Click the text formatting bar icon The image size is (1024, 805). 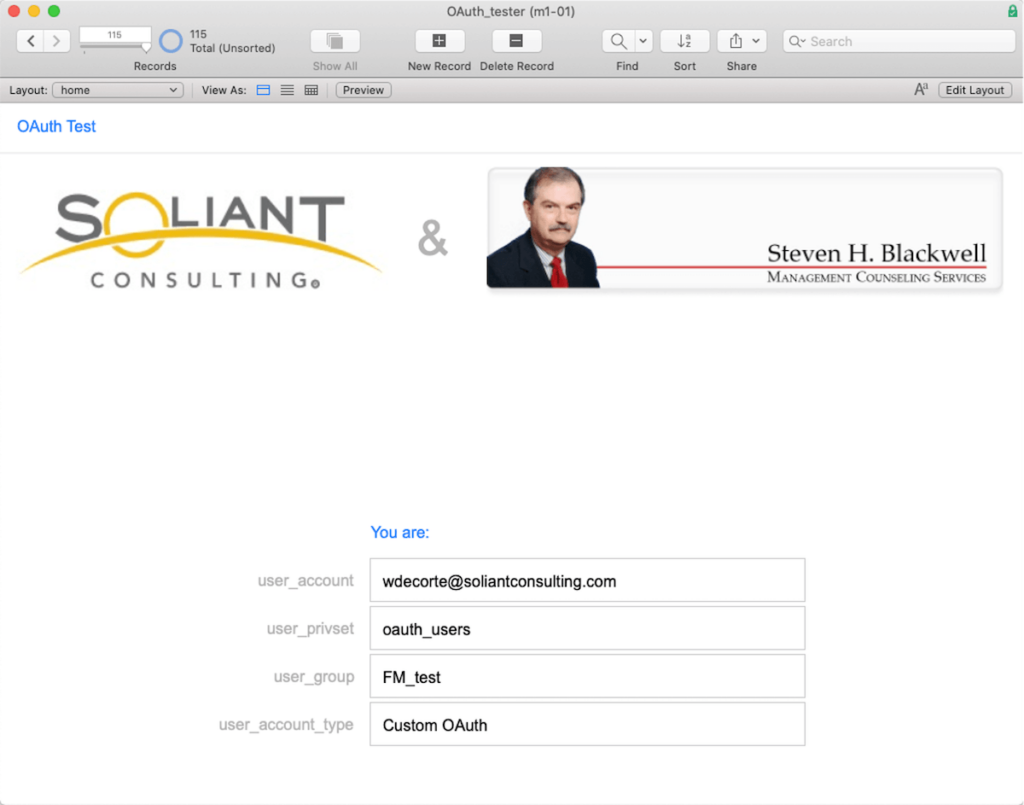tap(921, 90)
